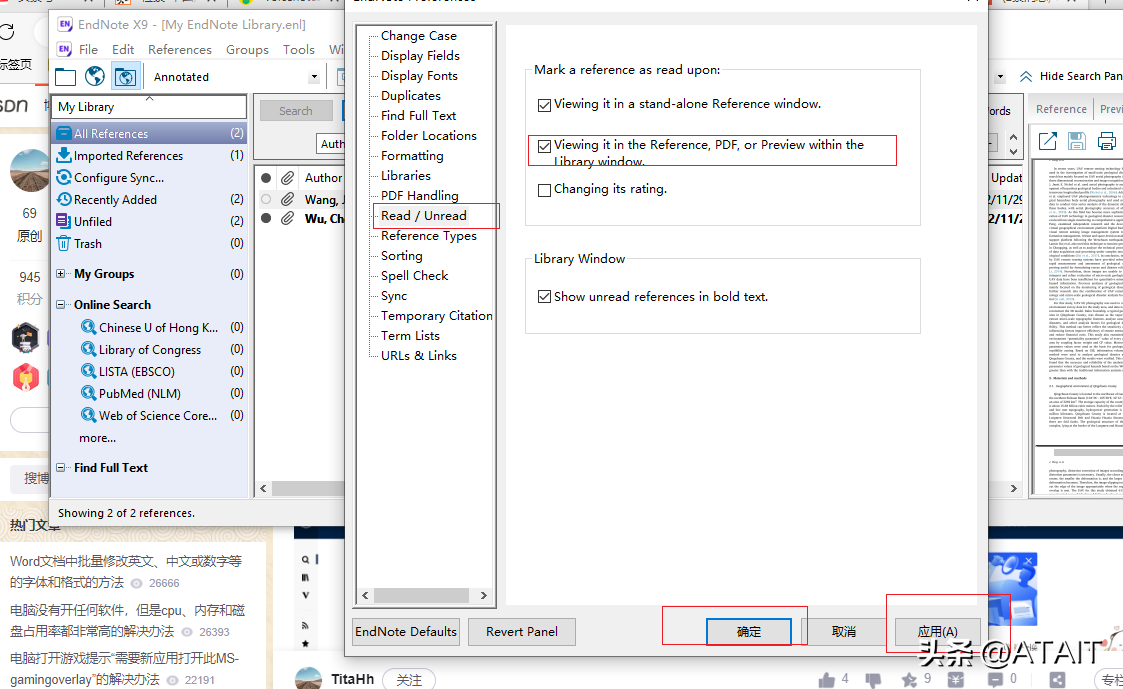Click left scroll arrow below reference list

coord(264,488)
